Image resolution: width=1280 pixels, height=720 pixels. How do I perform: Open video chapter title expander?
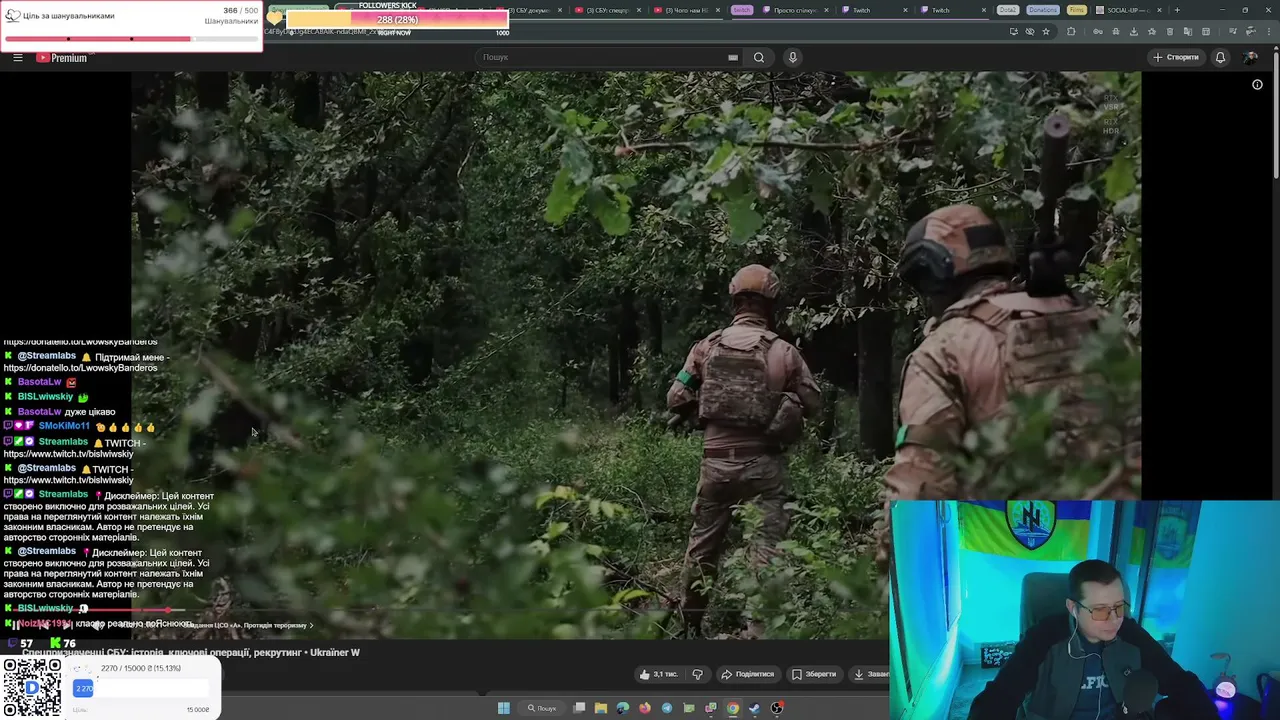pyautogui.click(x=250, y=625)
